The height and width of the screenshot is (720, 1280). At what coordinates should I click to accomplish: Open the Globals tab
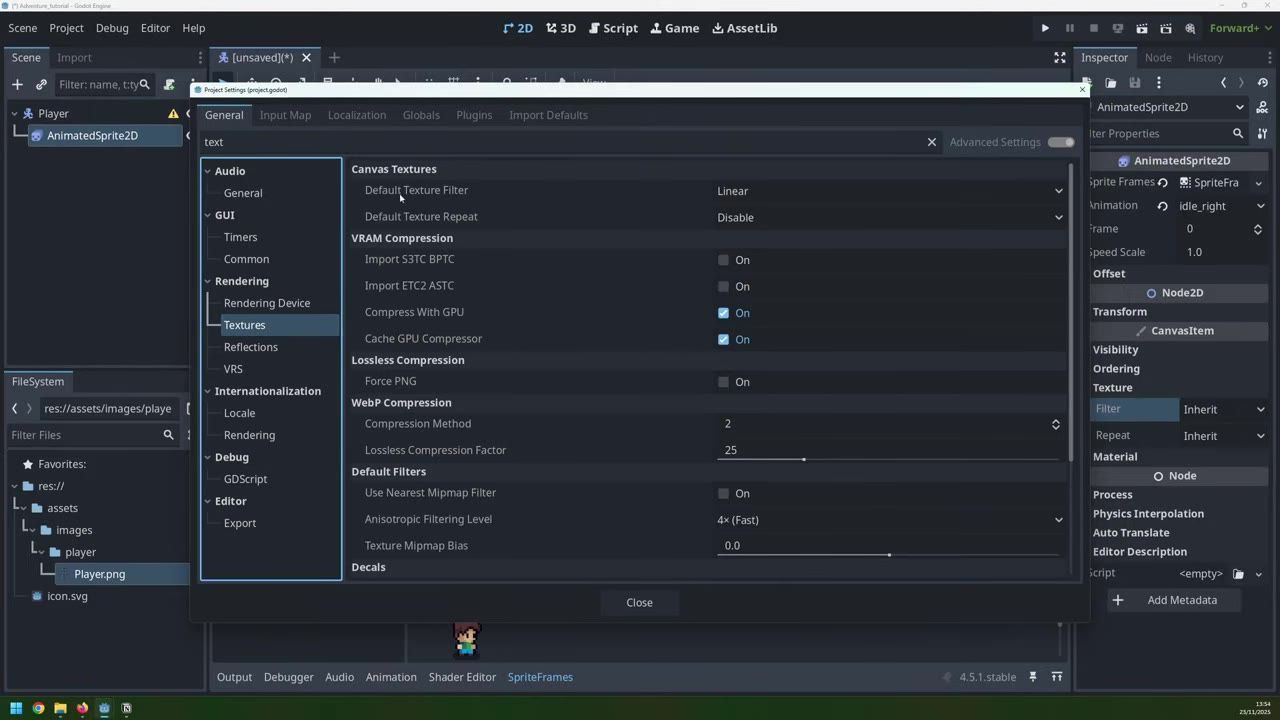coord(421,115)
